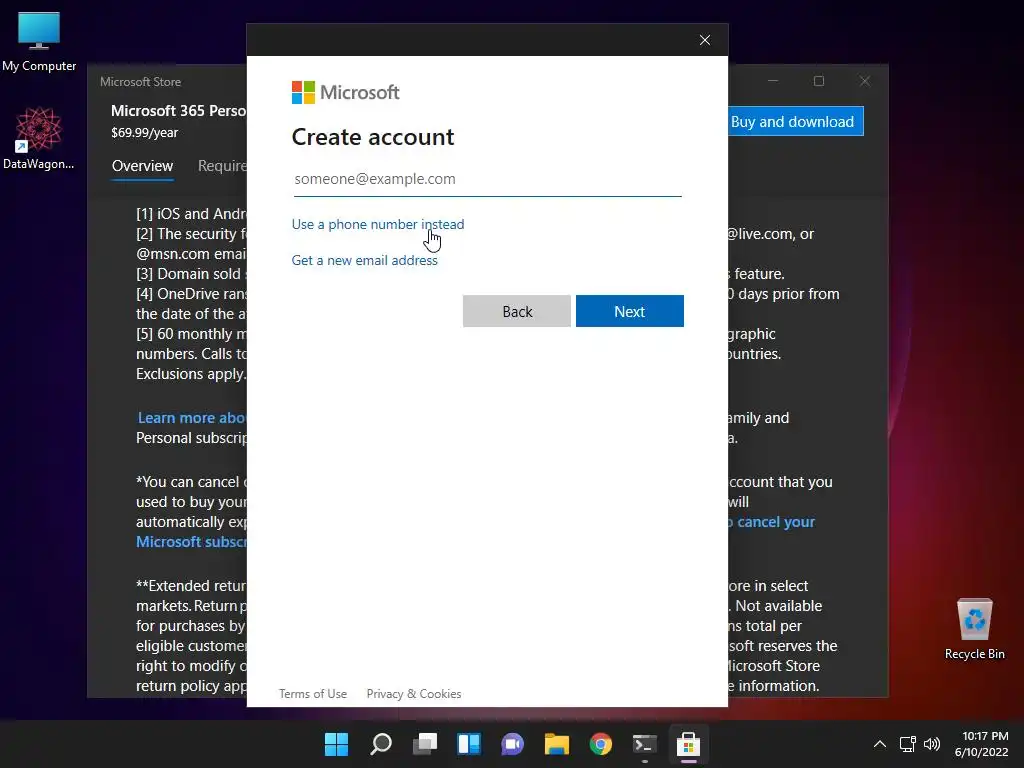Open Chat app from taskbar
The width and height of the screenshot is (1024, 768).
point(513,744)
